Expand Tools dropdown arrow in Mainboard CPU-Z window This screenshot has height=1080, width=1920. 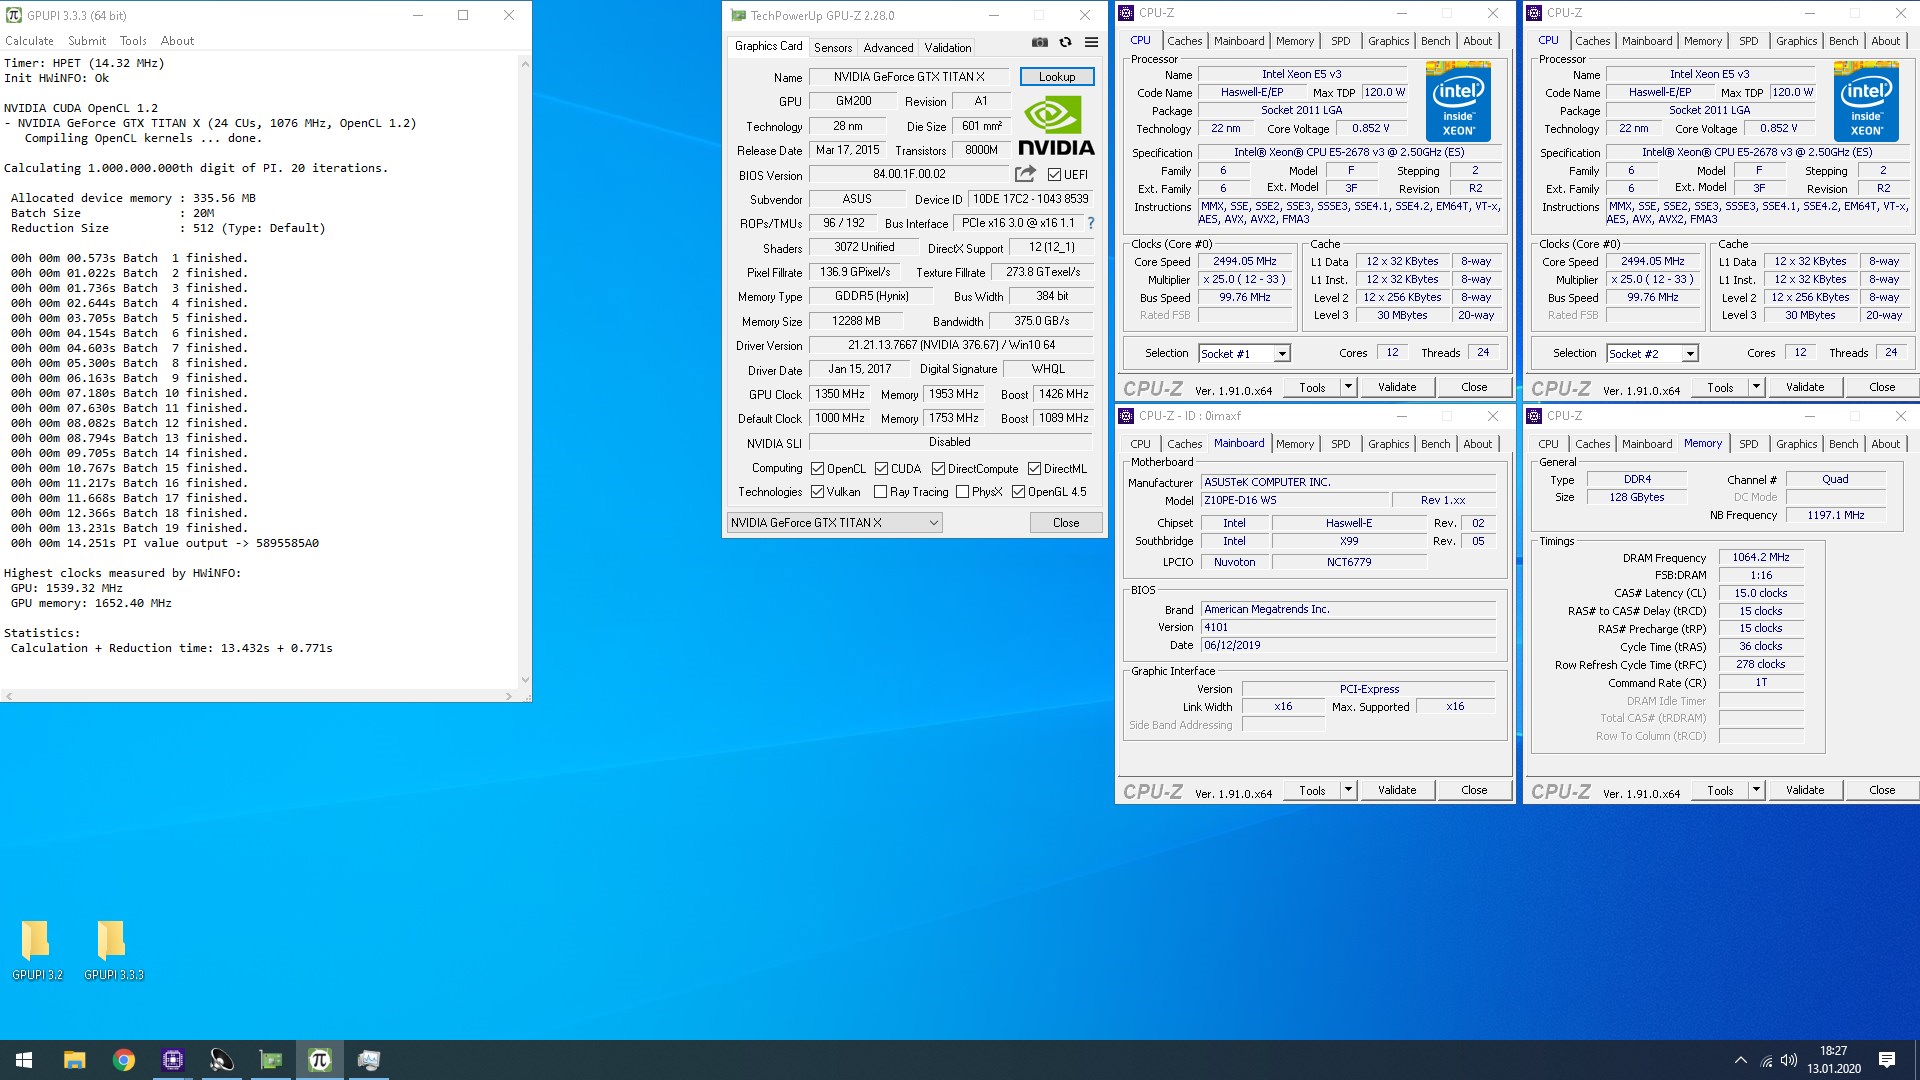point(1347,790)
